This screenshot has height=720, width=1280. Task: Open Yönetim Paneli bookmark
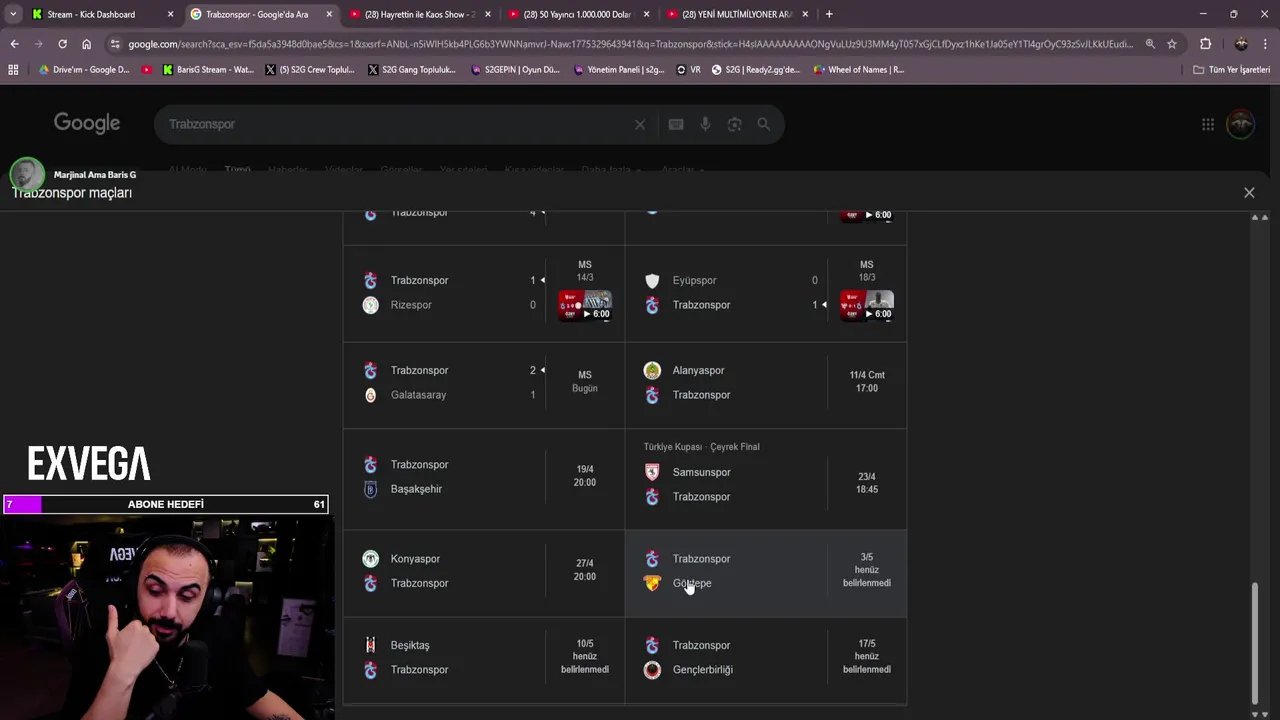point(618,70)
